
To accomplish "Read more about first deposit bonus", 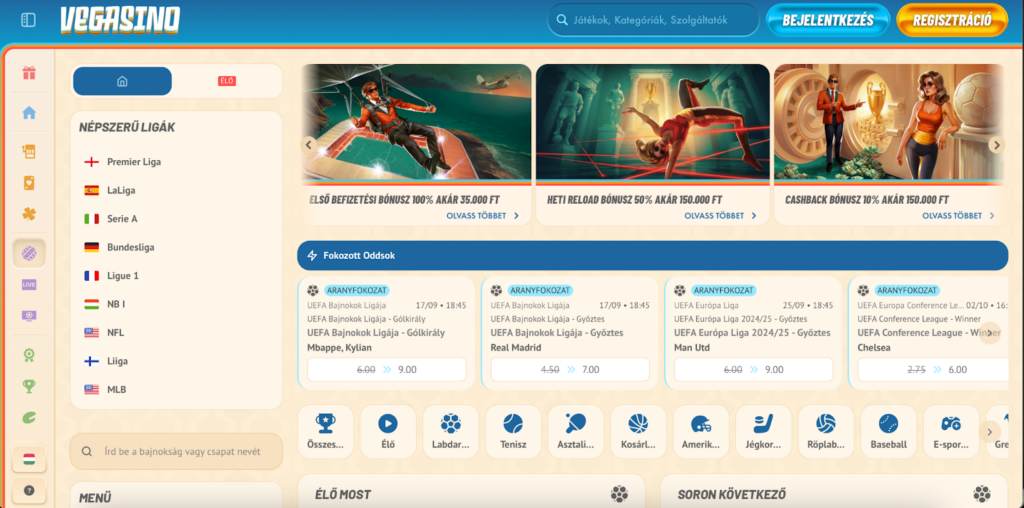I will (483, 215).
